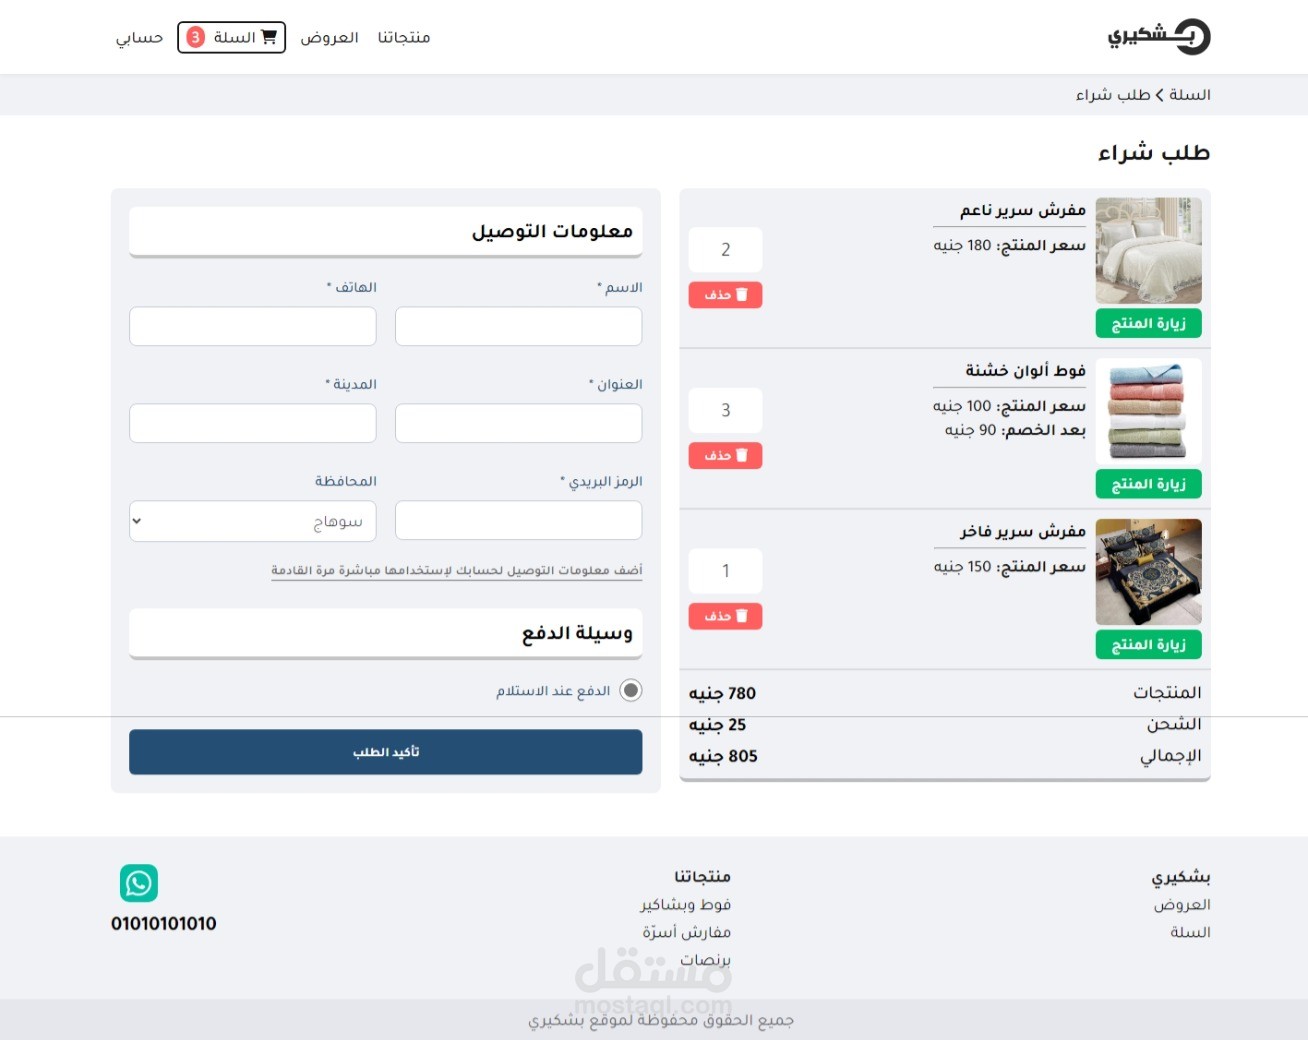Click the الشحن shipping label

point(1174,723)
